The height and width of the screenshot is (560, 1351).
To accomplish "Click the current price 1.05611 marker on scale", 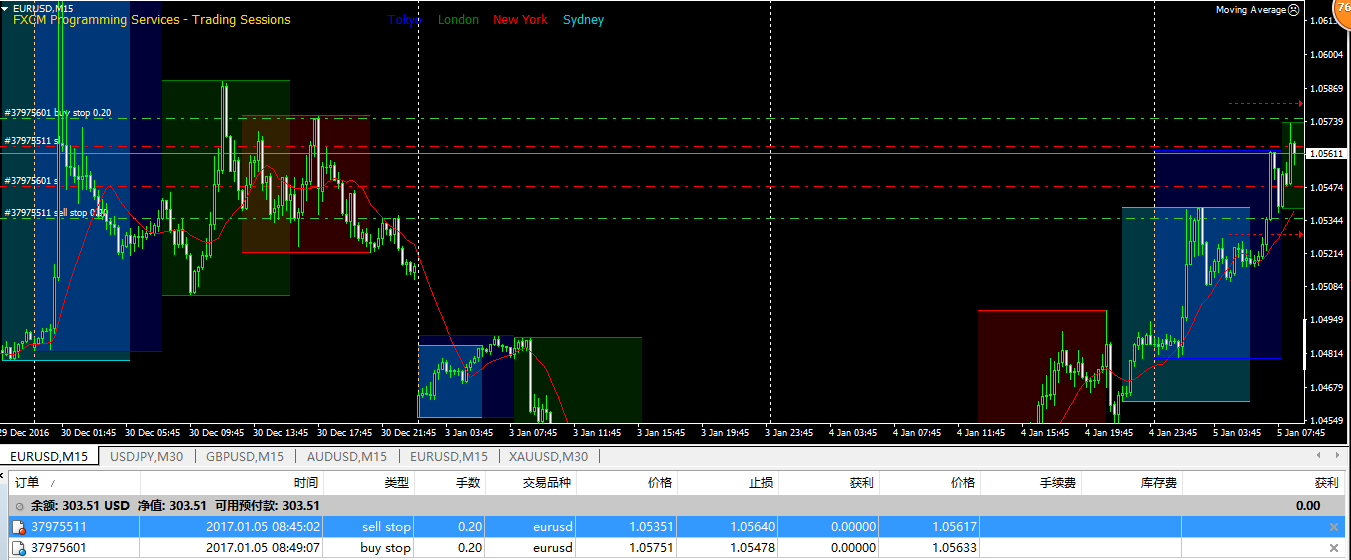I will (1328, 154).
